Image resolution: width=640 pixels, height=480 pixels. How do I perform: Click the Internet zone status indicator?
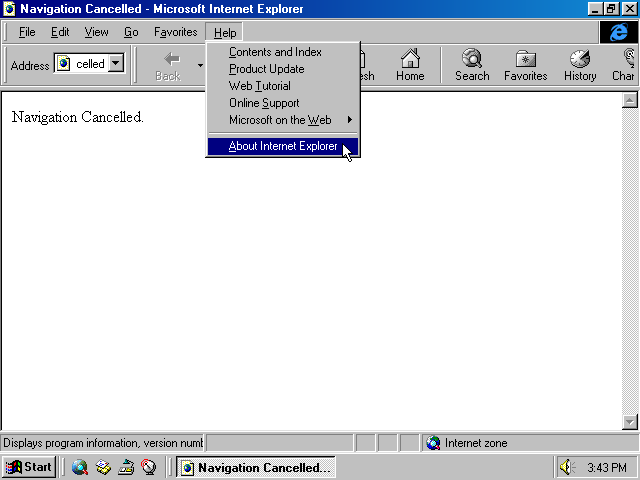pos(530,443)
